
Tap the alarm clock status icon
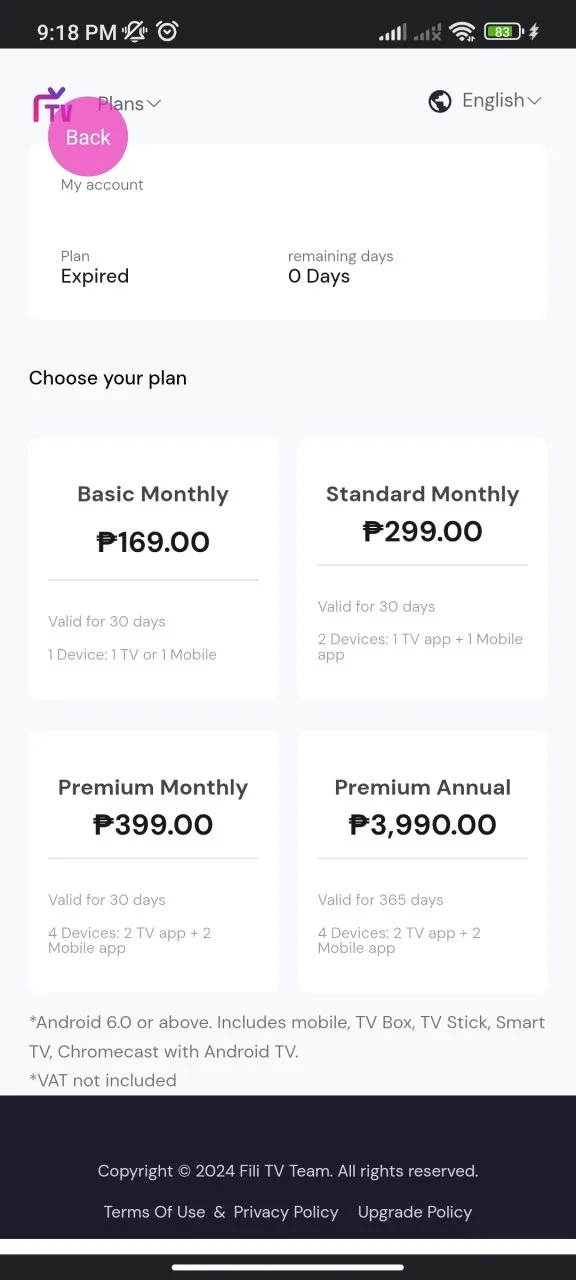[167, 32]
